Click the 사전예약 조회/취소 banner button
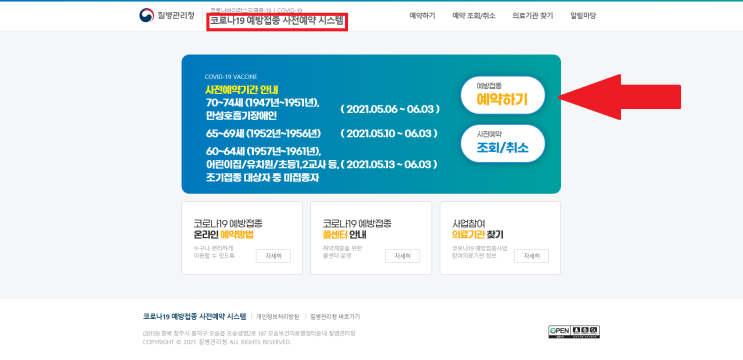743x360 pixels. (503, 144)
